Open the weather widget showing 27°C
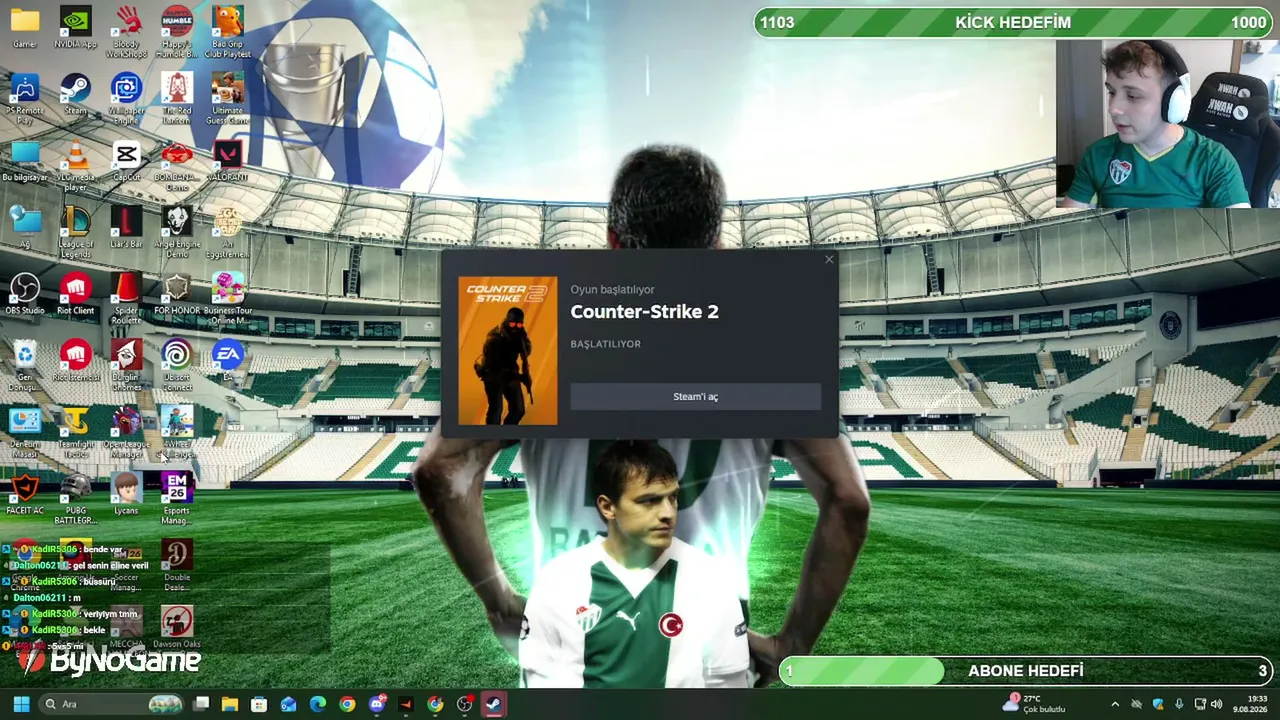The image size is (1280, 720). pos(1035,704)
